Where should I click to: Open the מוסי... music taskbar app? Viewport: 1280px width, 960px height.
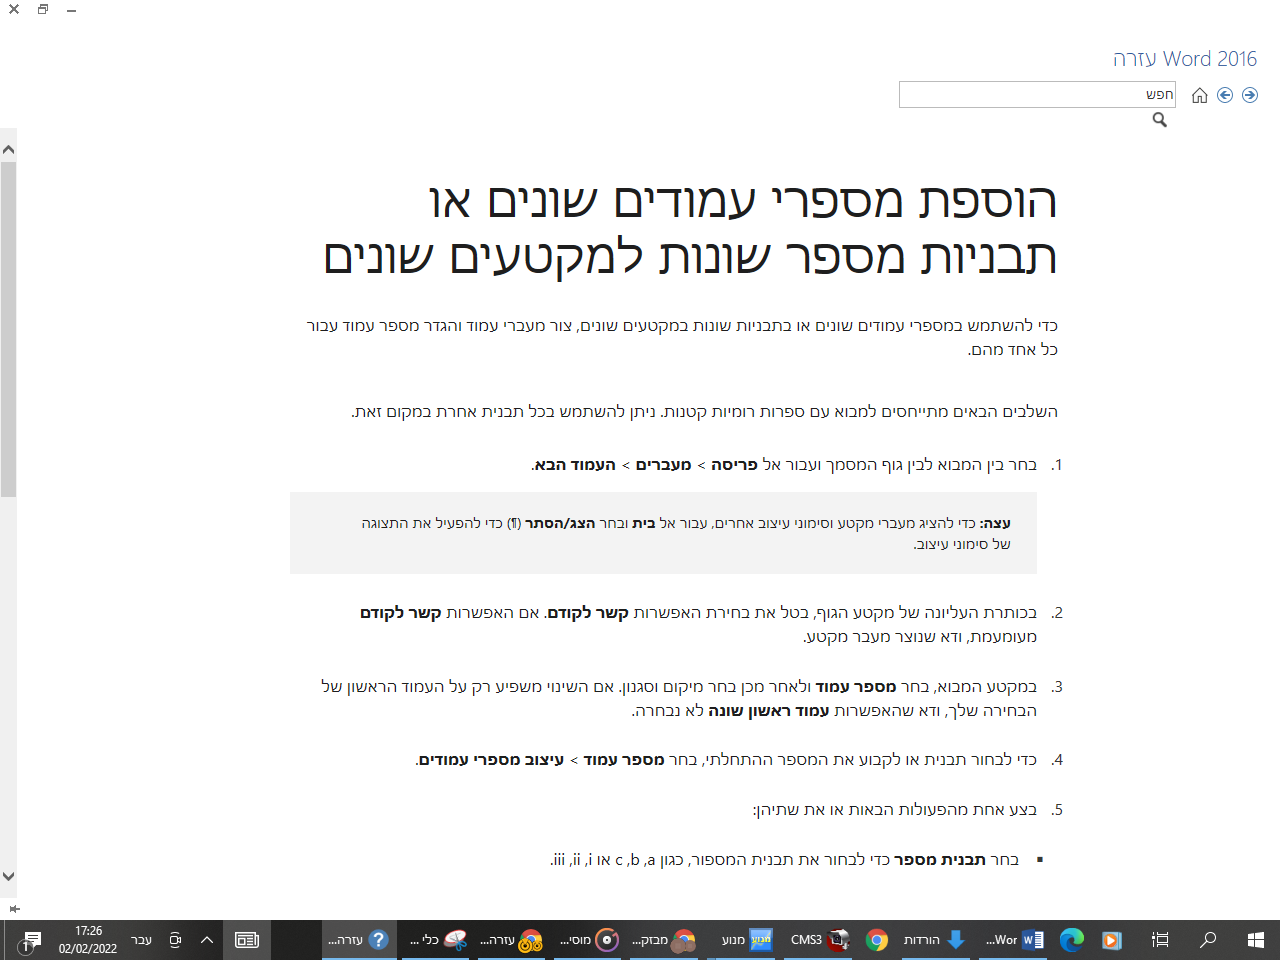(x=589, y=940)
